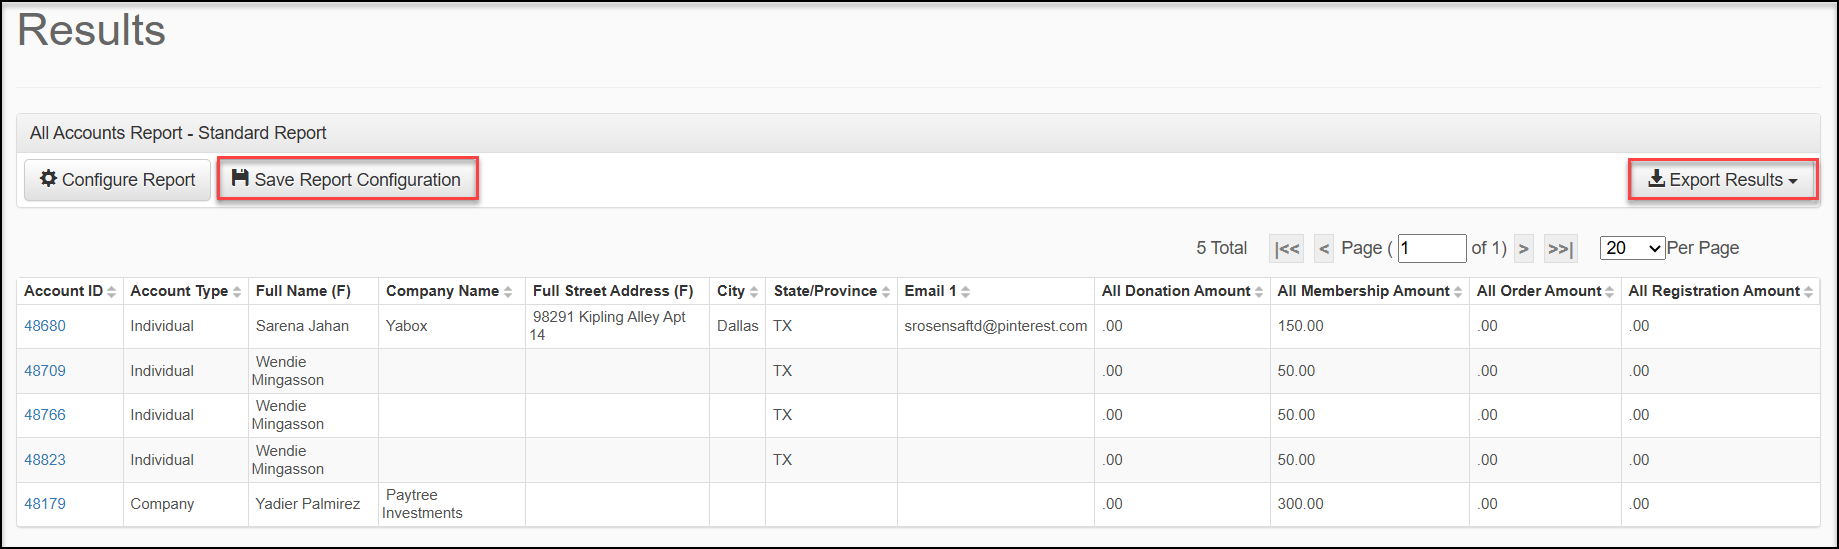The width and height of the screenshot is (1839, 549).
Task: Open account 48680 link
Action: point(45,326)
